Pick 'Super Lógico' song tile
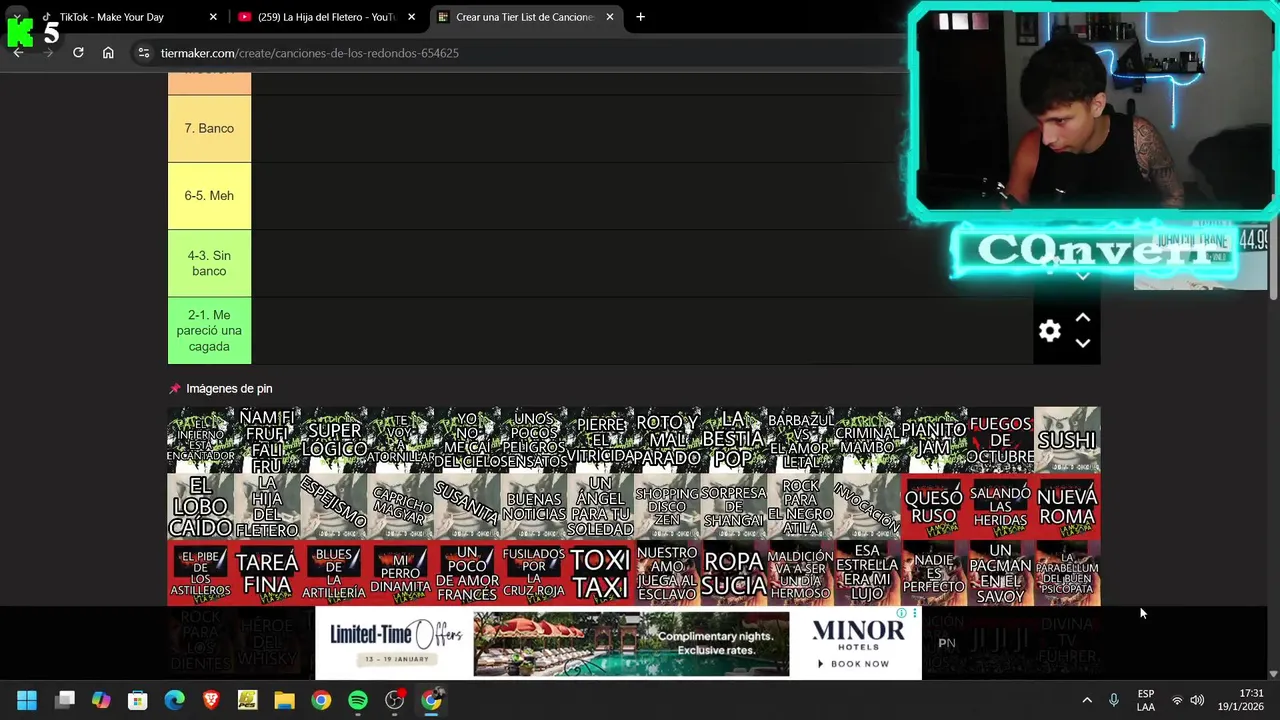Screen dimensions: 1280x720 pyautogui.click(x=334, y=440)
